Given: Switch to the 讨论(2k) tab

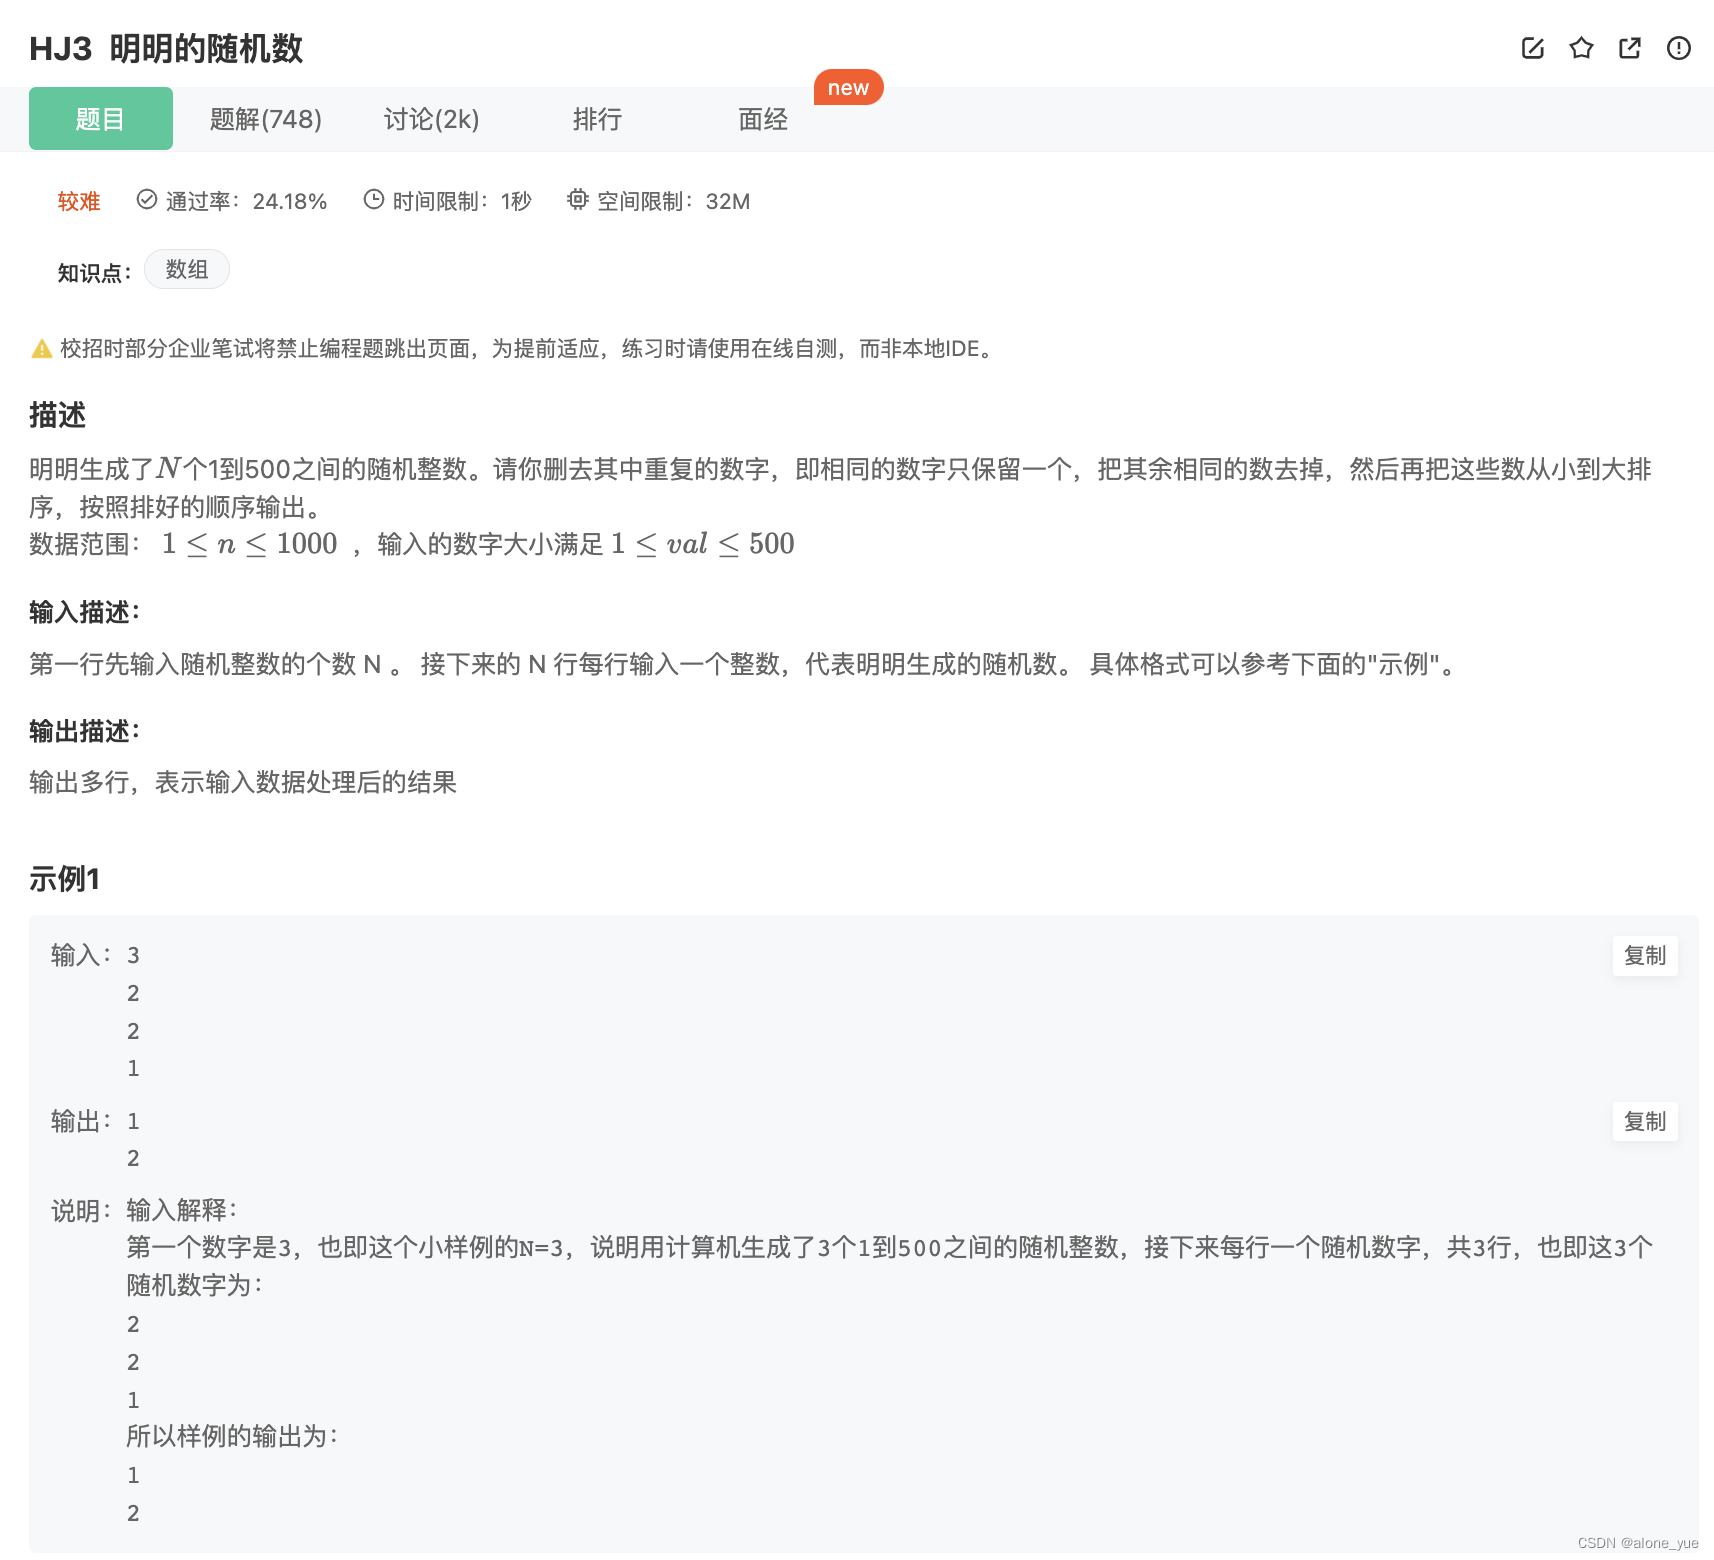Looking at the screenshot, I should pos(432,119).
